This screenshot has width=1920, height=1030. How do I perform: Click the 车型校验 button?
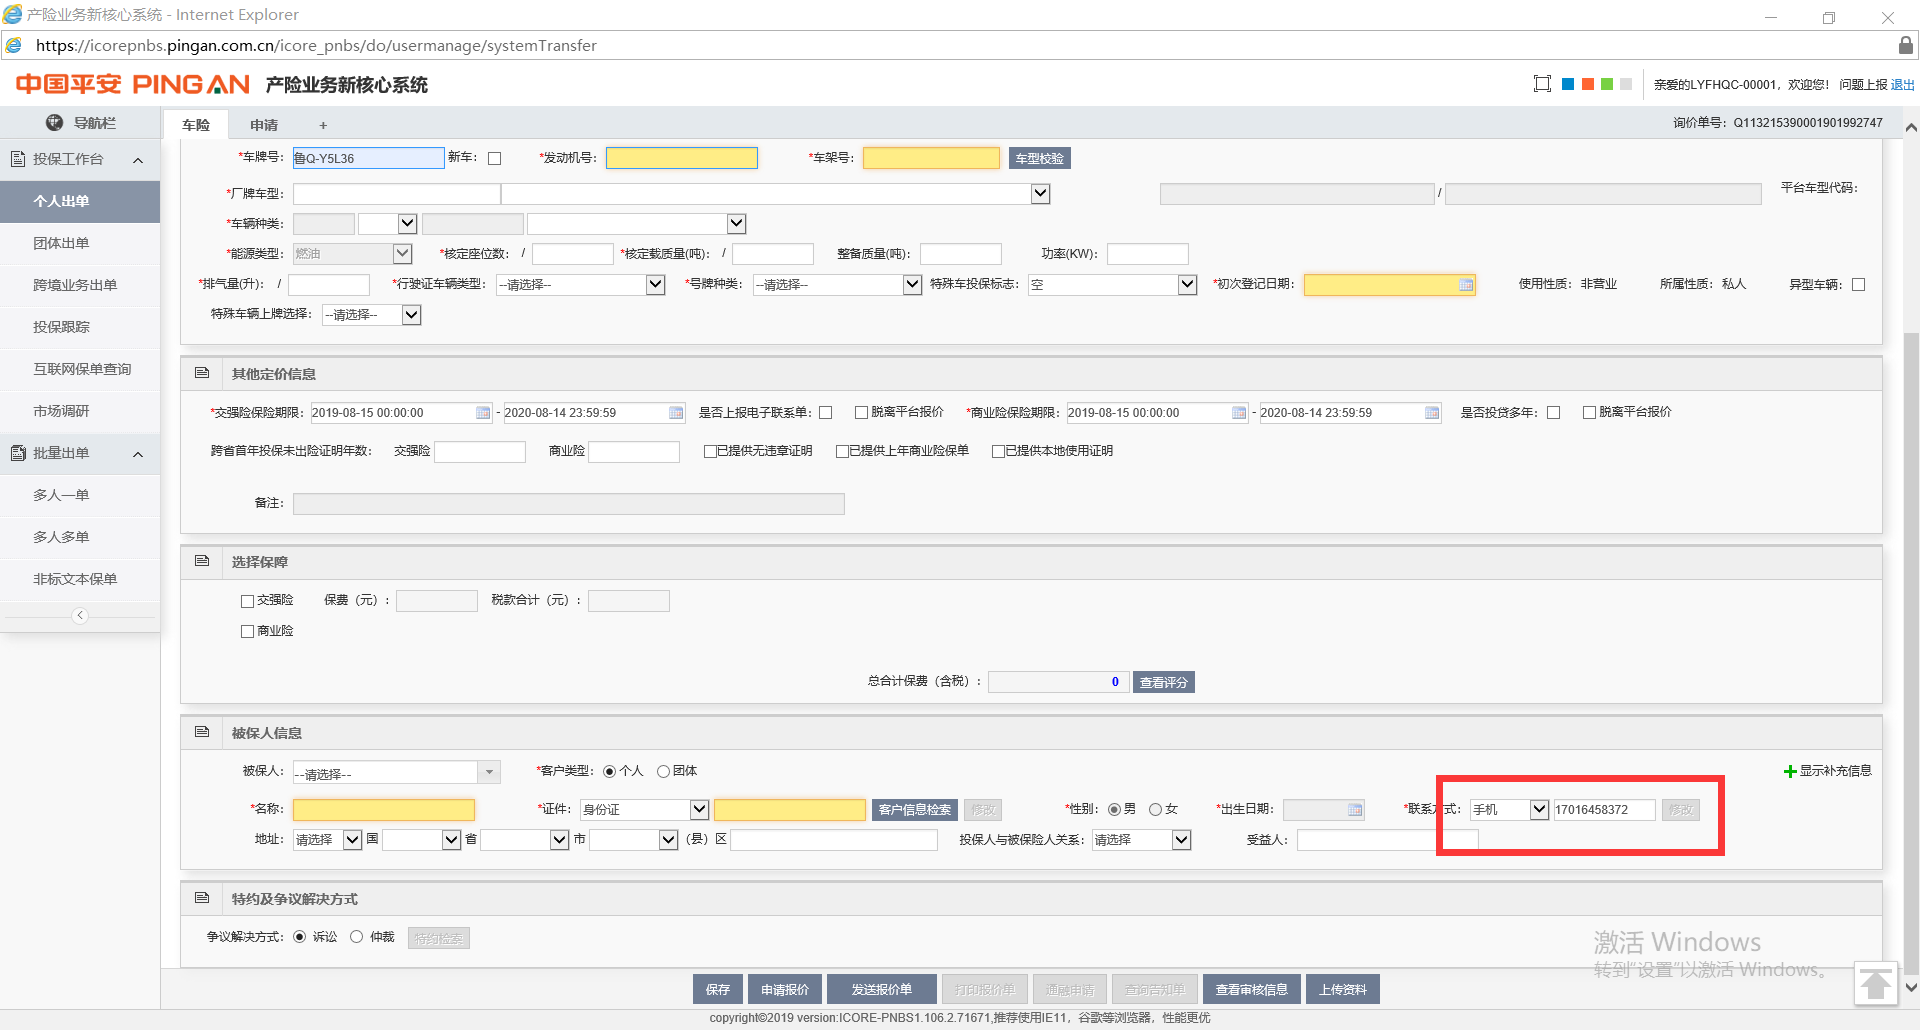click(1039, 158)
